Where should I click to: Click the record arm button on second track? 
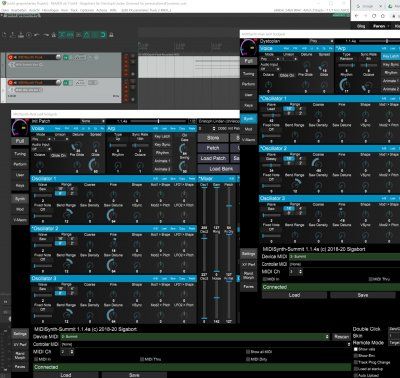coord(10,82)
